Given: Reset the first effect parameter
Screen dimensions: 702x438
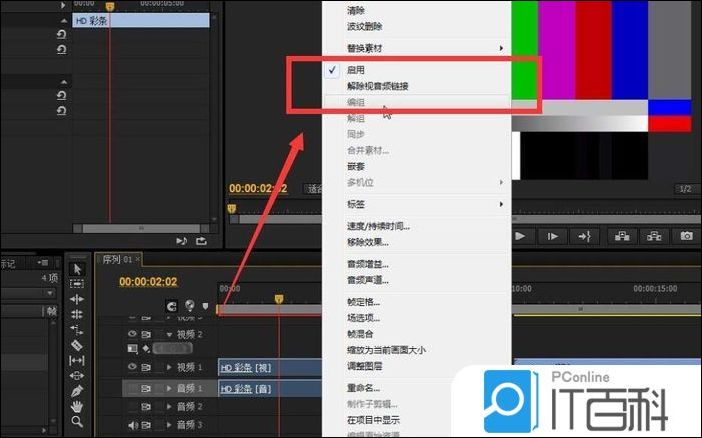Looking at the screenshot, I should 61,34.
